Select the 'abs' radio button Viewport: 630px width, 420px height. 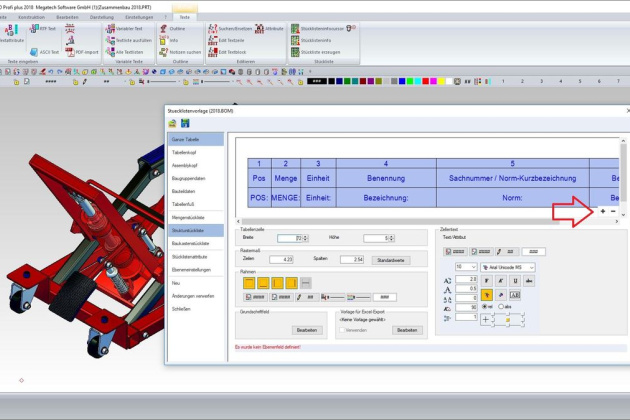502,307
